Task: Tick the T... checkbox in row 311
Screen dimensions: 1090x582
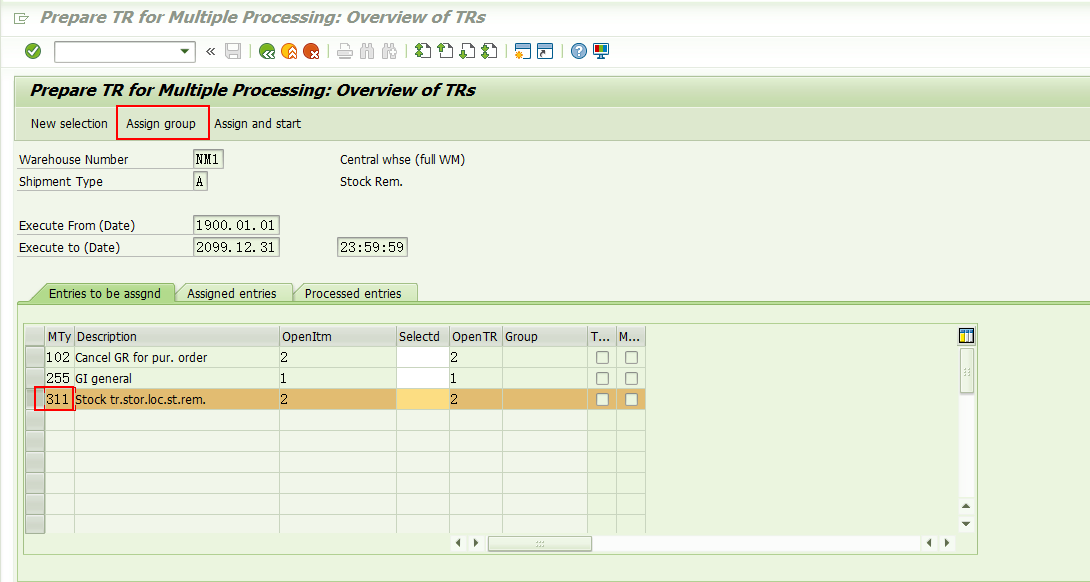Action: click(x=602, y=399)
